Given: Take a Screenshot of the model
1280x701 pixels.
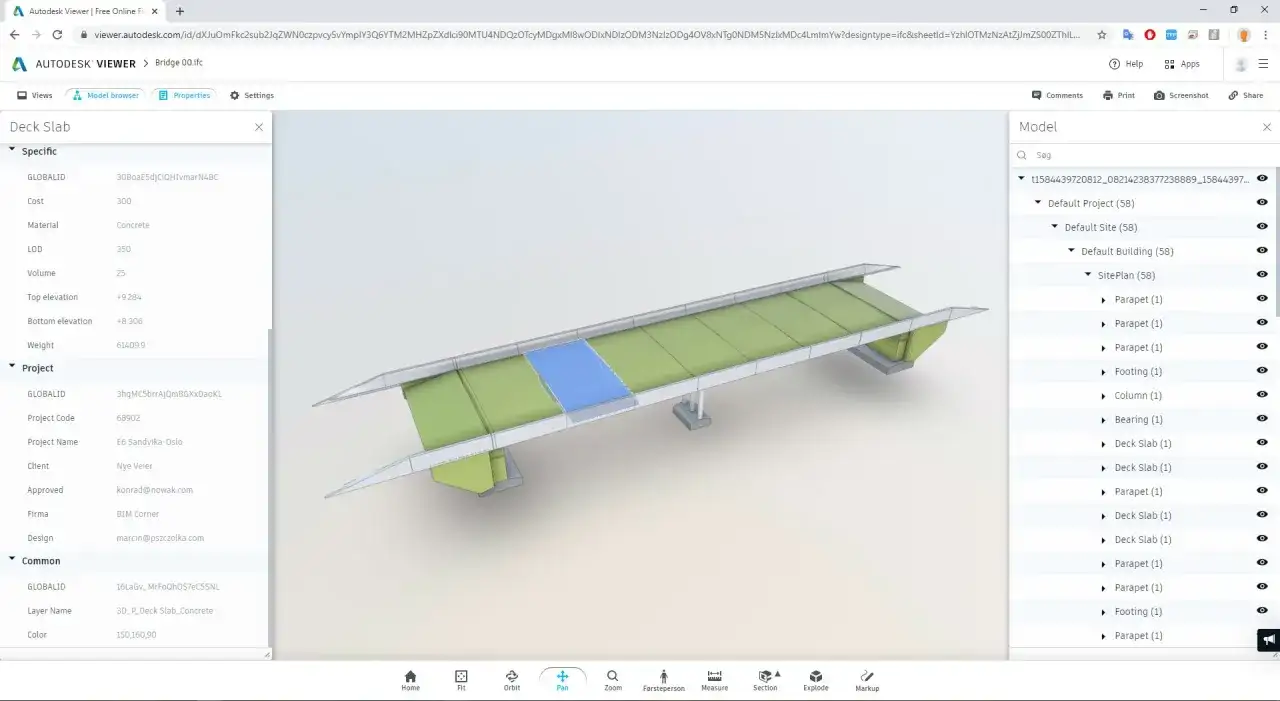Looking at the screenshot, I should 1181,95.
